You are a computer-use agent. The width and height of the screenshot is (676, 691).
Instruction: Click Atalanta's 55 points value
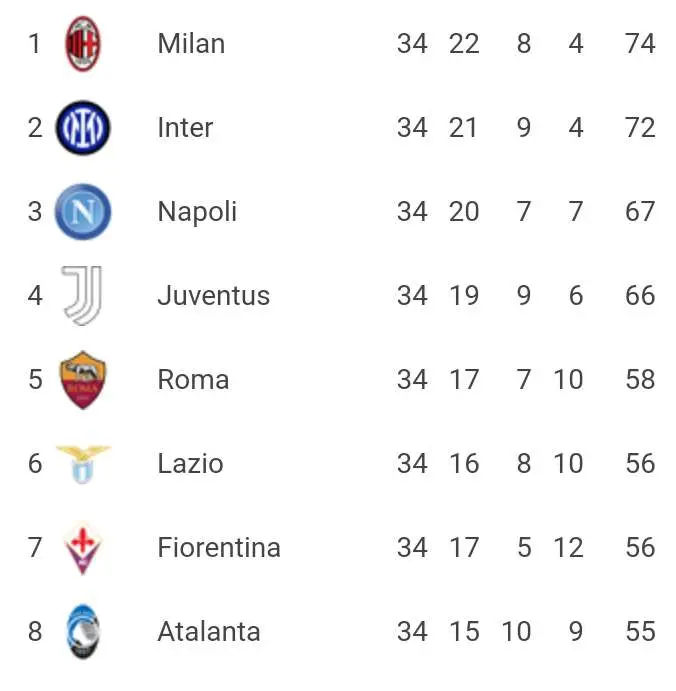(x=640, y=632)
